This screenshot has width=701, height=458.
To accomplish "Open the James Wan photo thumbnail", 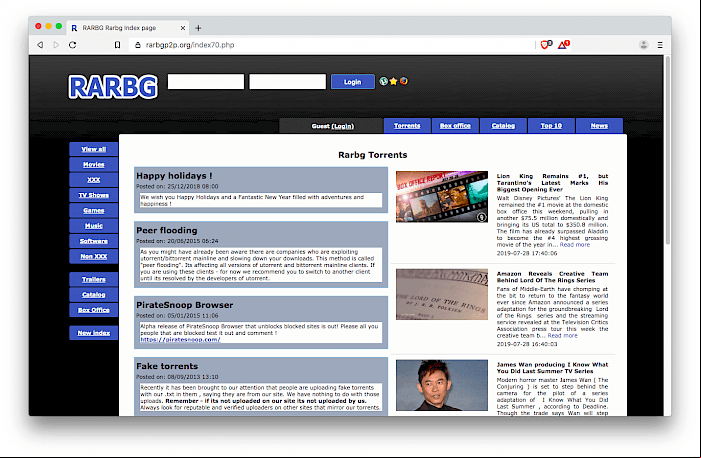I will [x=442, y=385].
